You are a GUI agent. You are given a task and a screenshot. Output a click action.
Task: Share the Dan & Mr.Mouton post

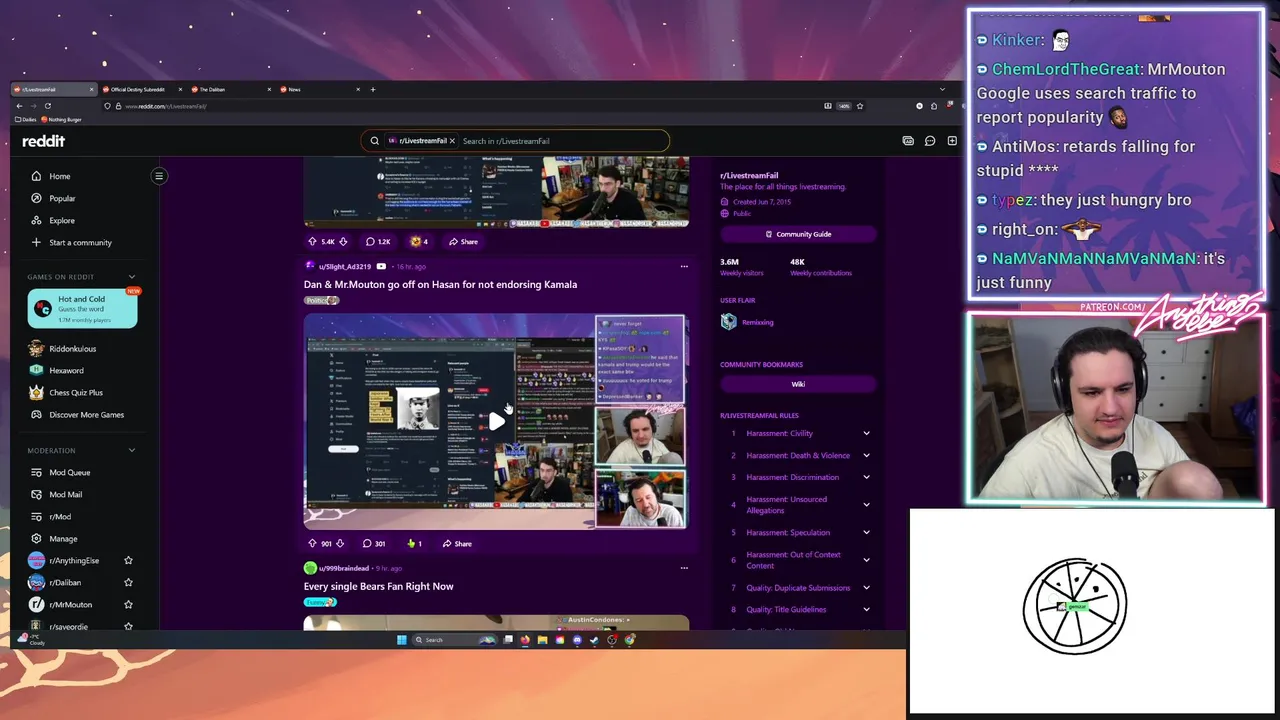458,543
